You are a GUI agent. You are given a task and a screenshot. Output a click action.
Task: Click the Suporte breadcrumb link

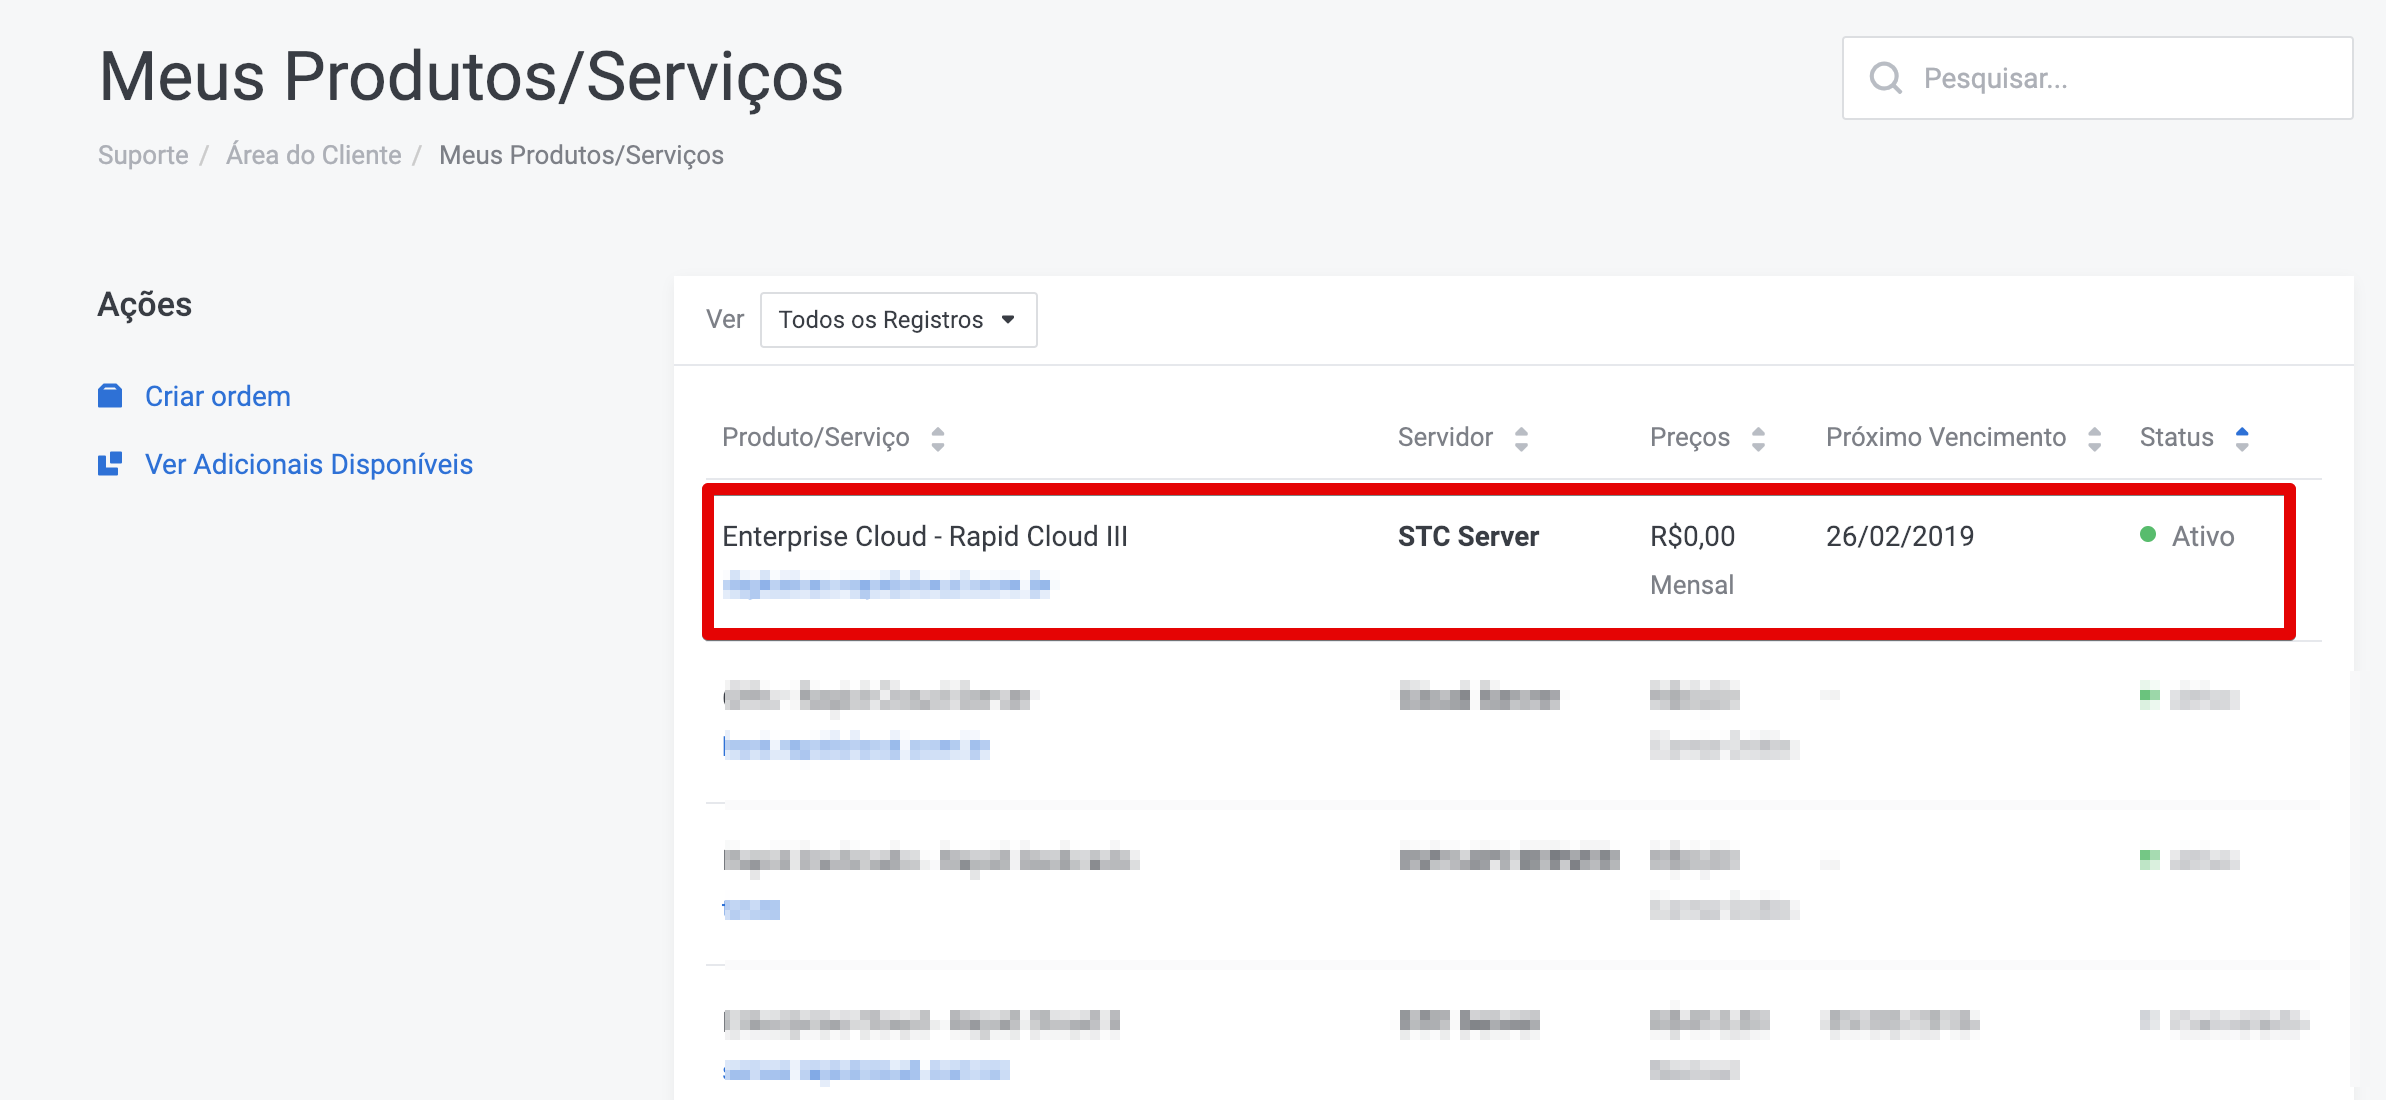pyautogui.click(x=143, y=155)
